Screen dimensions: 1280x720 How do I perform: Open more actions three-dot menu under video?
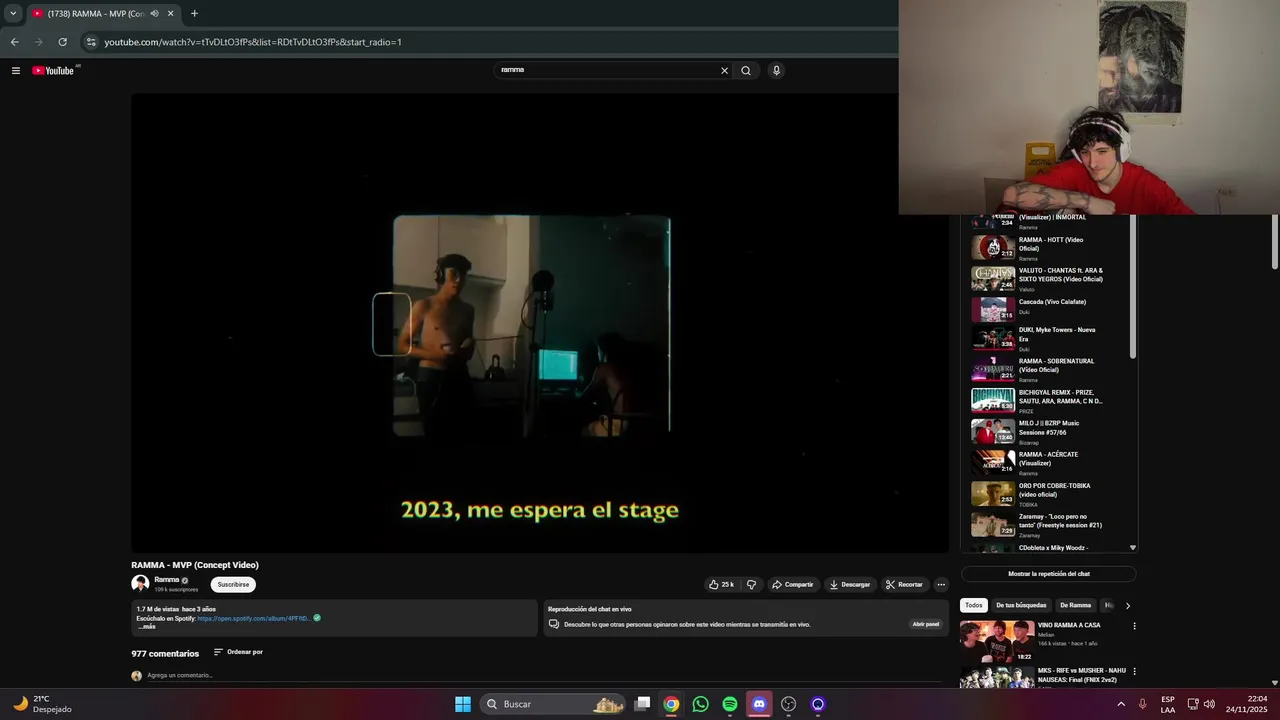point(941,584)
